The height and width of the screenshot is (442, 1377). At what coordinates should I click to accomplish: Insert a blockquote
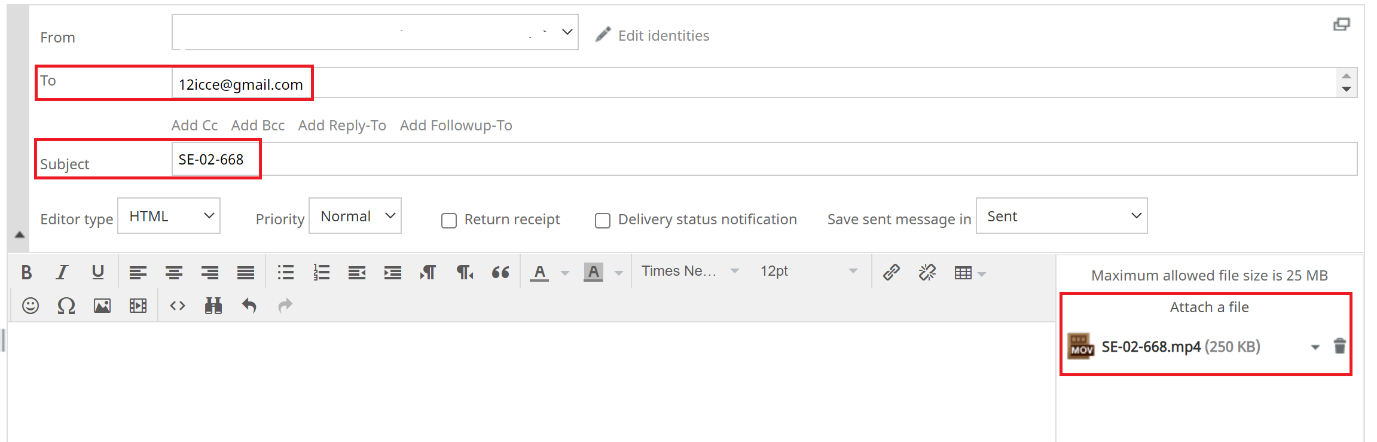tap(501, 272)
